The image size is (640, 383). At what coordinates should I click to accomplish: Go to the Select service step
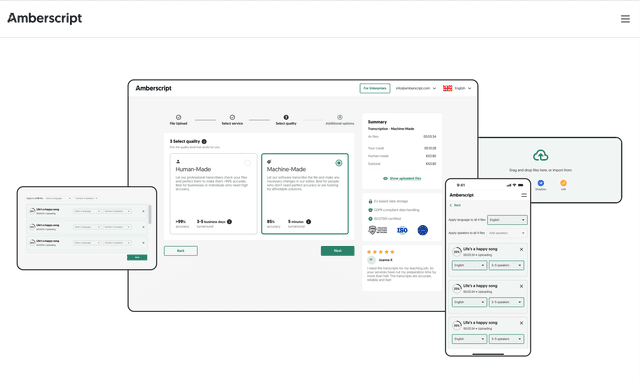coord(232,120)
